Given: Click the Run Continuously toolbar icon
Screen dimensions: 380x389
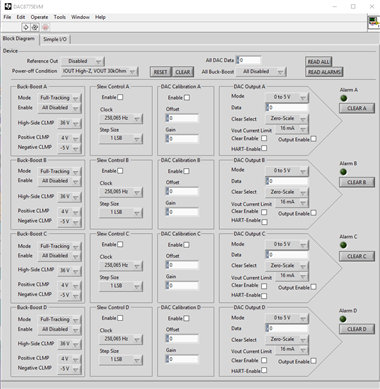Looking at the screenshot, I should click(35, 27).
